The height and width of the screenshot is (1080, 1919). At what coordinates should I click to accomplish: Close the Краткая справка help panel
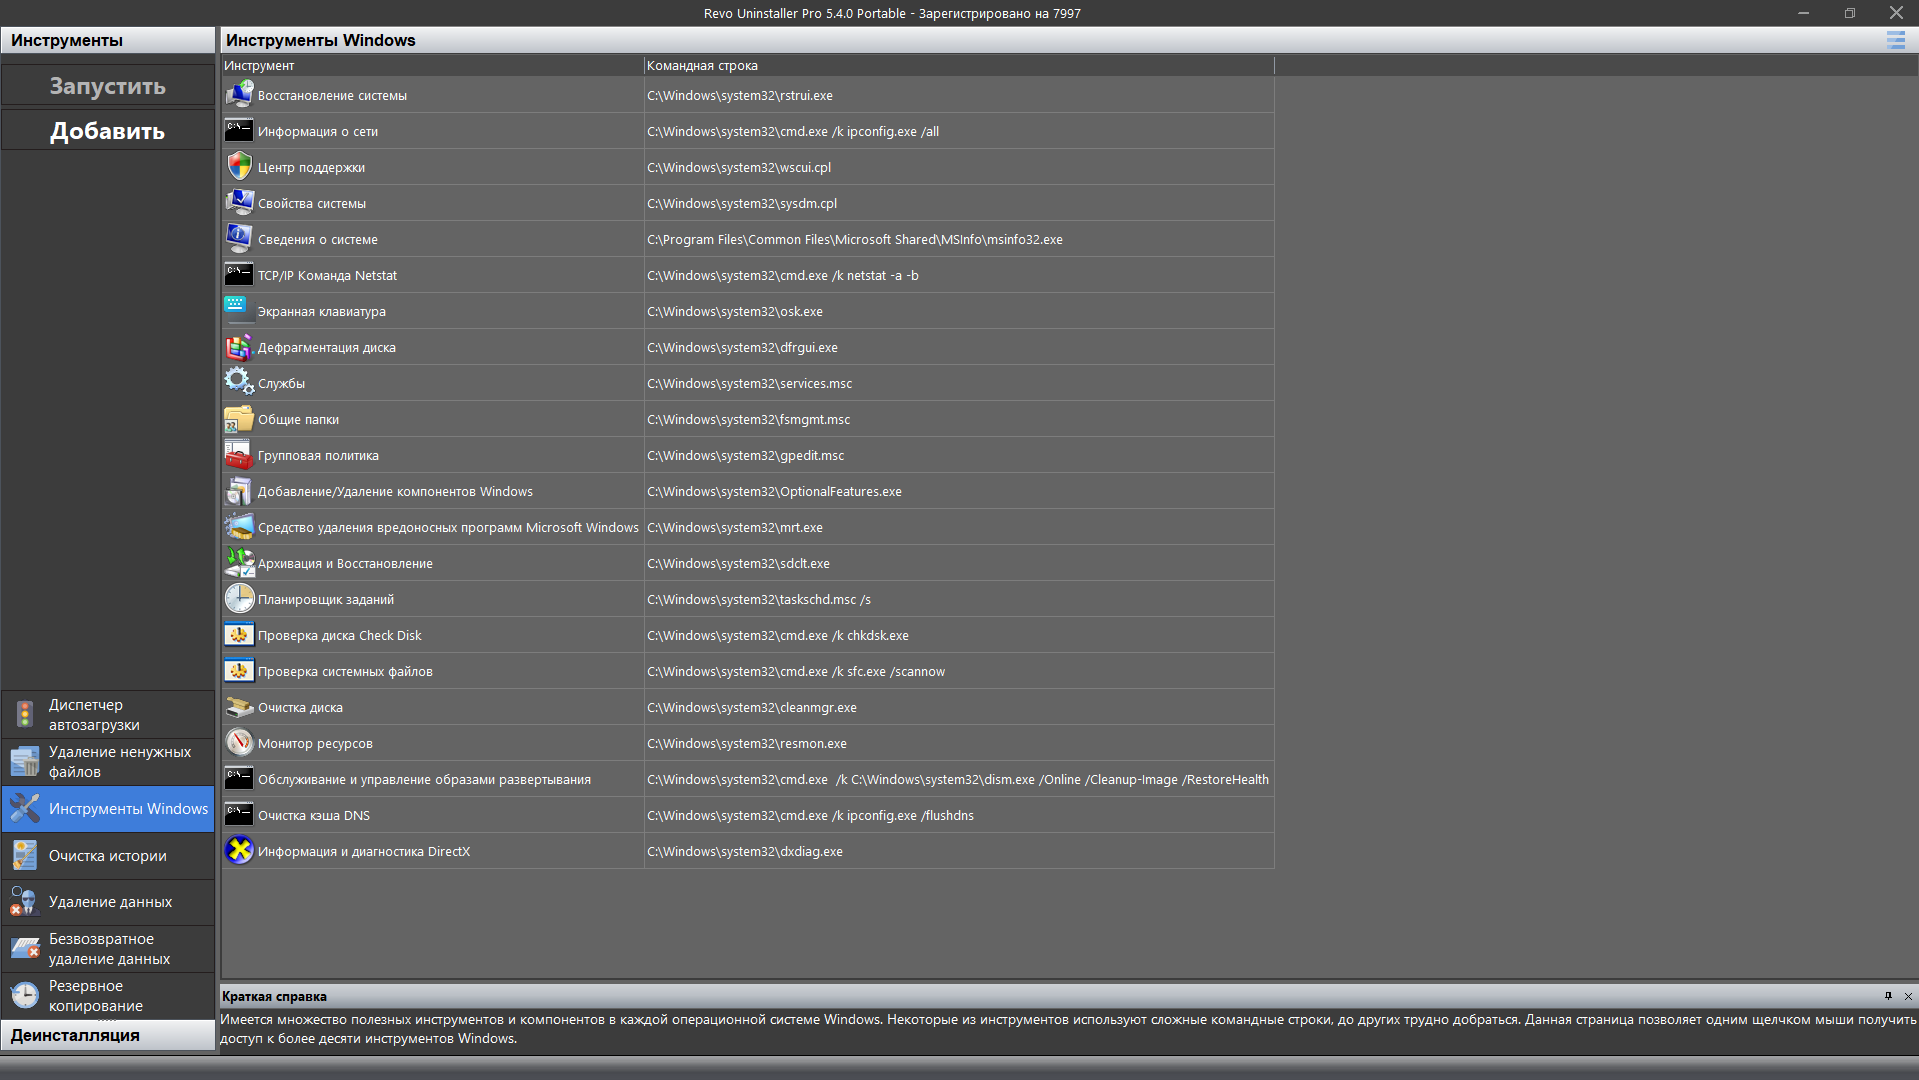(x=1908, y=996)
